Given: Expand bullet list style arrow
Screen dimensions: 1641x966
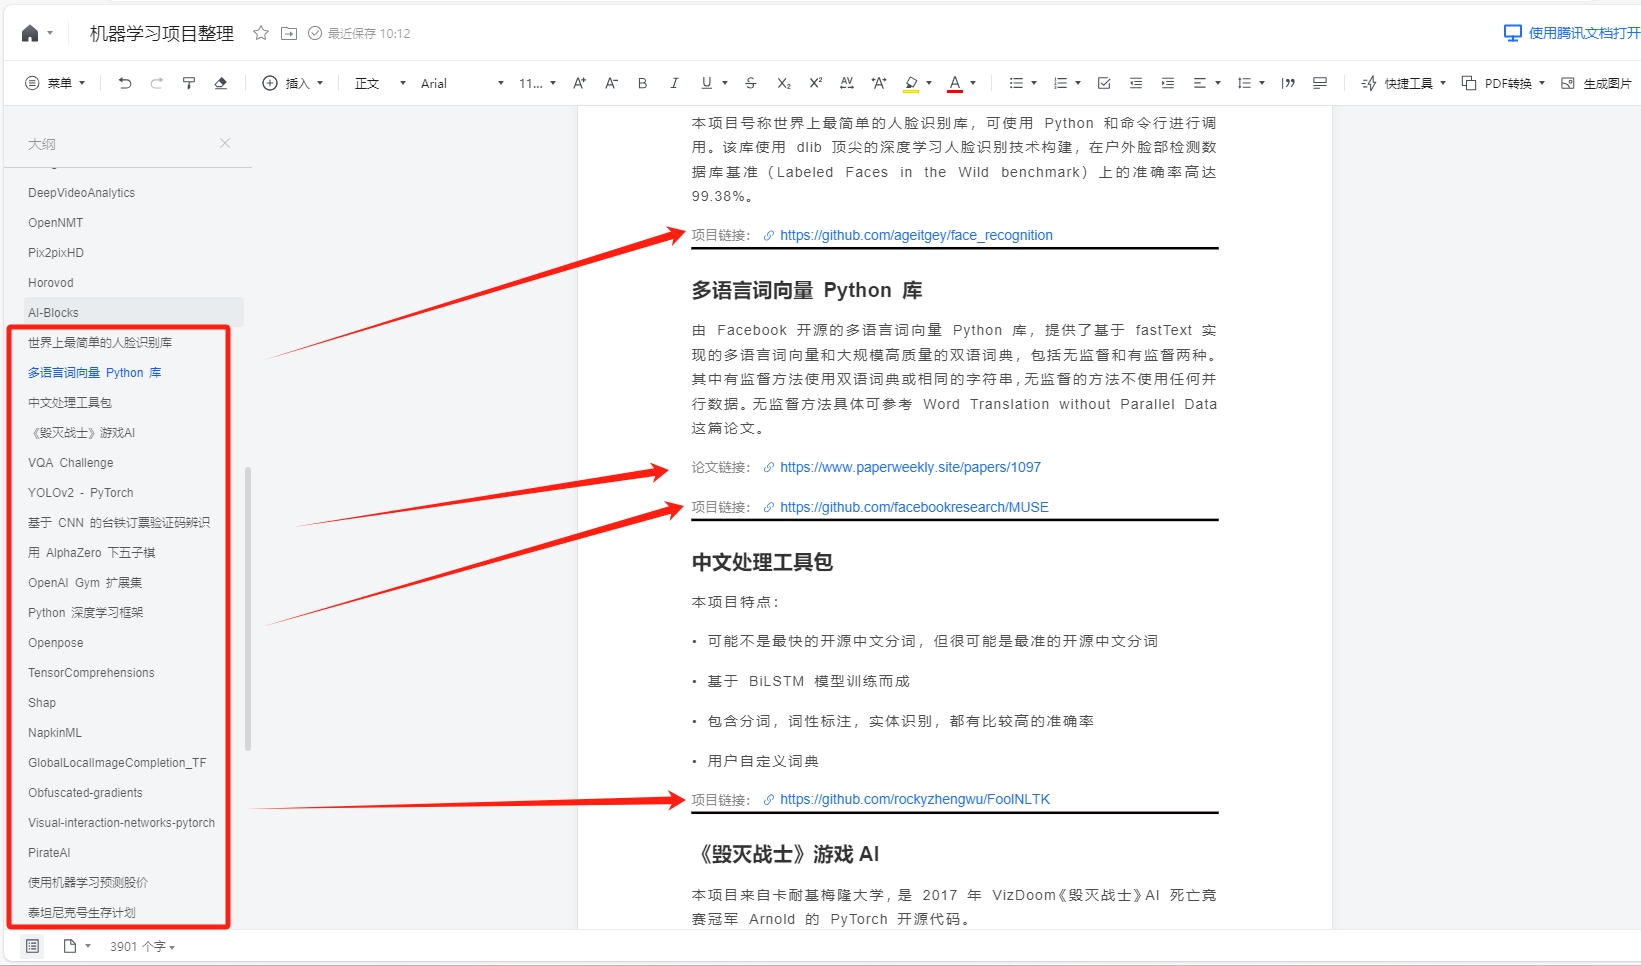Looking at the screenshot, I should [x=1034, y=83].
